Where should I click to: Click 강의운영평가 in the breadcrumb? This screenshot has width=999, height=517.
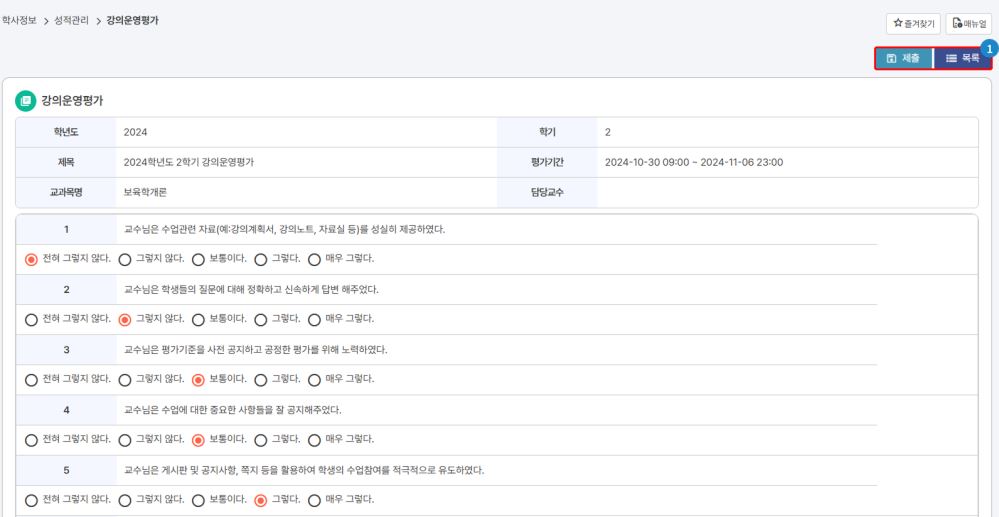(x=133, y=21)
